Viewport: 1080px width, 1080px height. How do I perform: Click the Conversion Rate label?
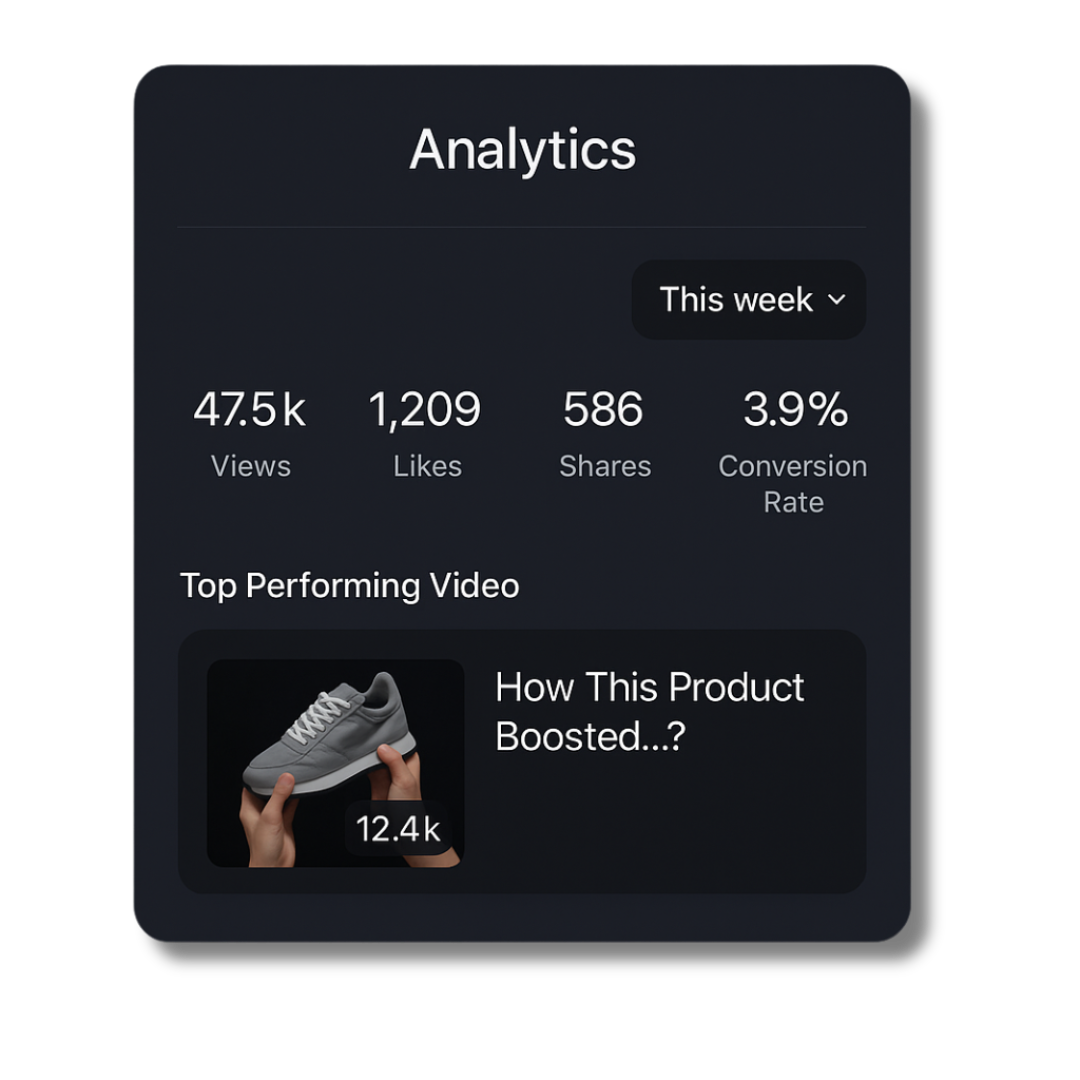(793, 484)
